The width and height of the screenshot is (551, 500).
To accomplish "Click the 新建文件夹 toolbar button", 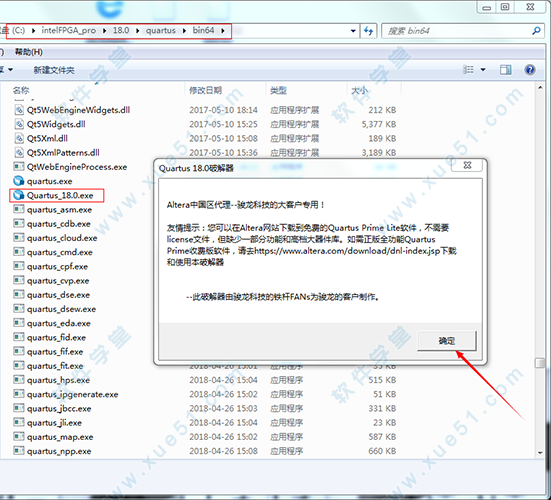I will [54, 70].
